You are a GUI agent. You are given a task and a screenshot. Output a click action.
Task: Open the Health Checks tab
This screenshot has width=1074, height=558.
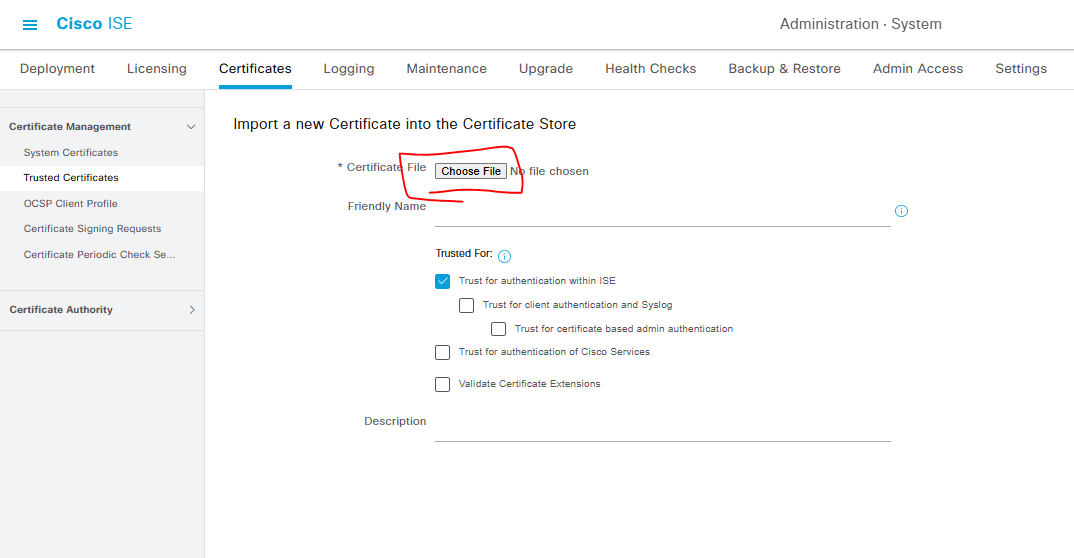click(651, 68)
